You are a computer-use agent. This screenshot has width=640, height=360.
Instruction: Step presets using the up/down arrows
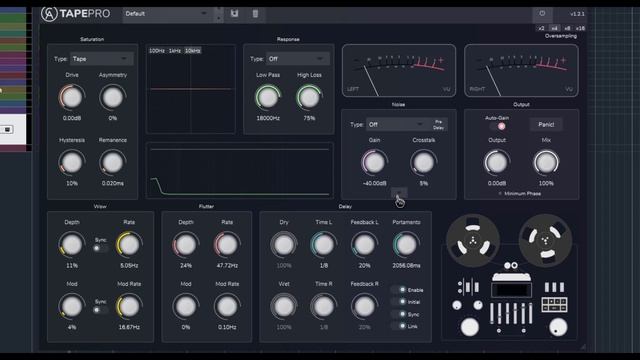click(219, 14)
